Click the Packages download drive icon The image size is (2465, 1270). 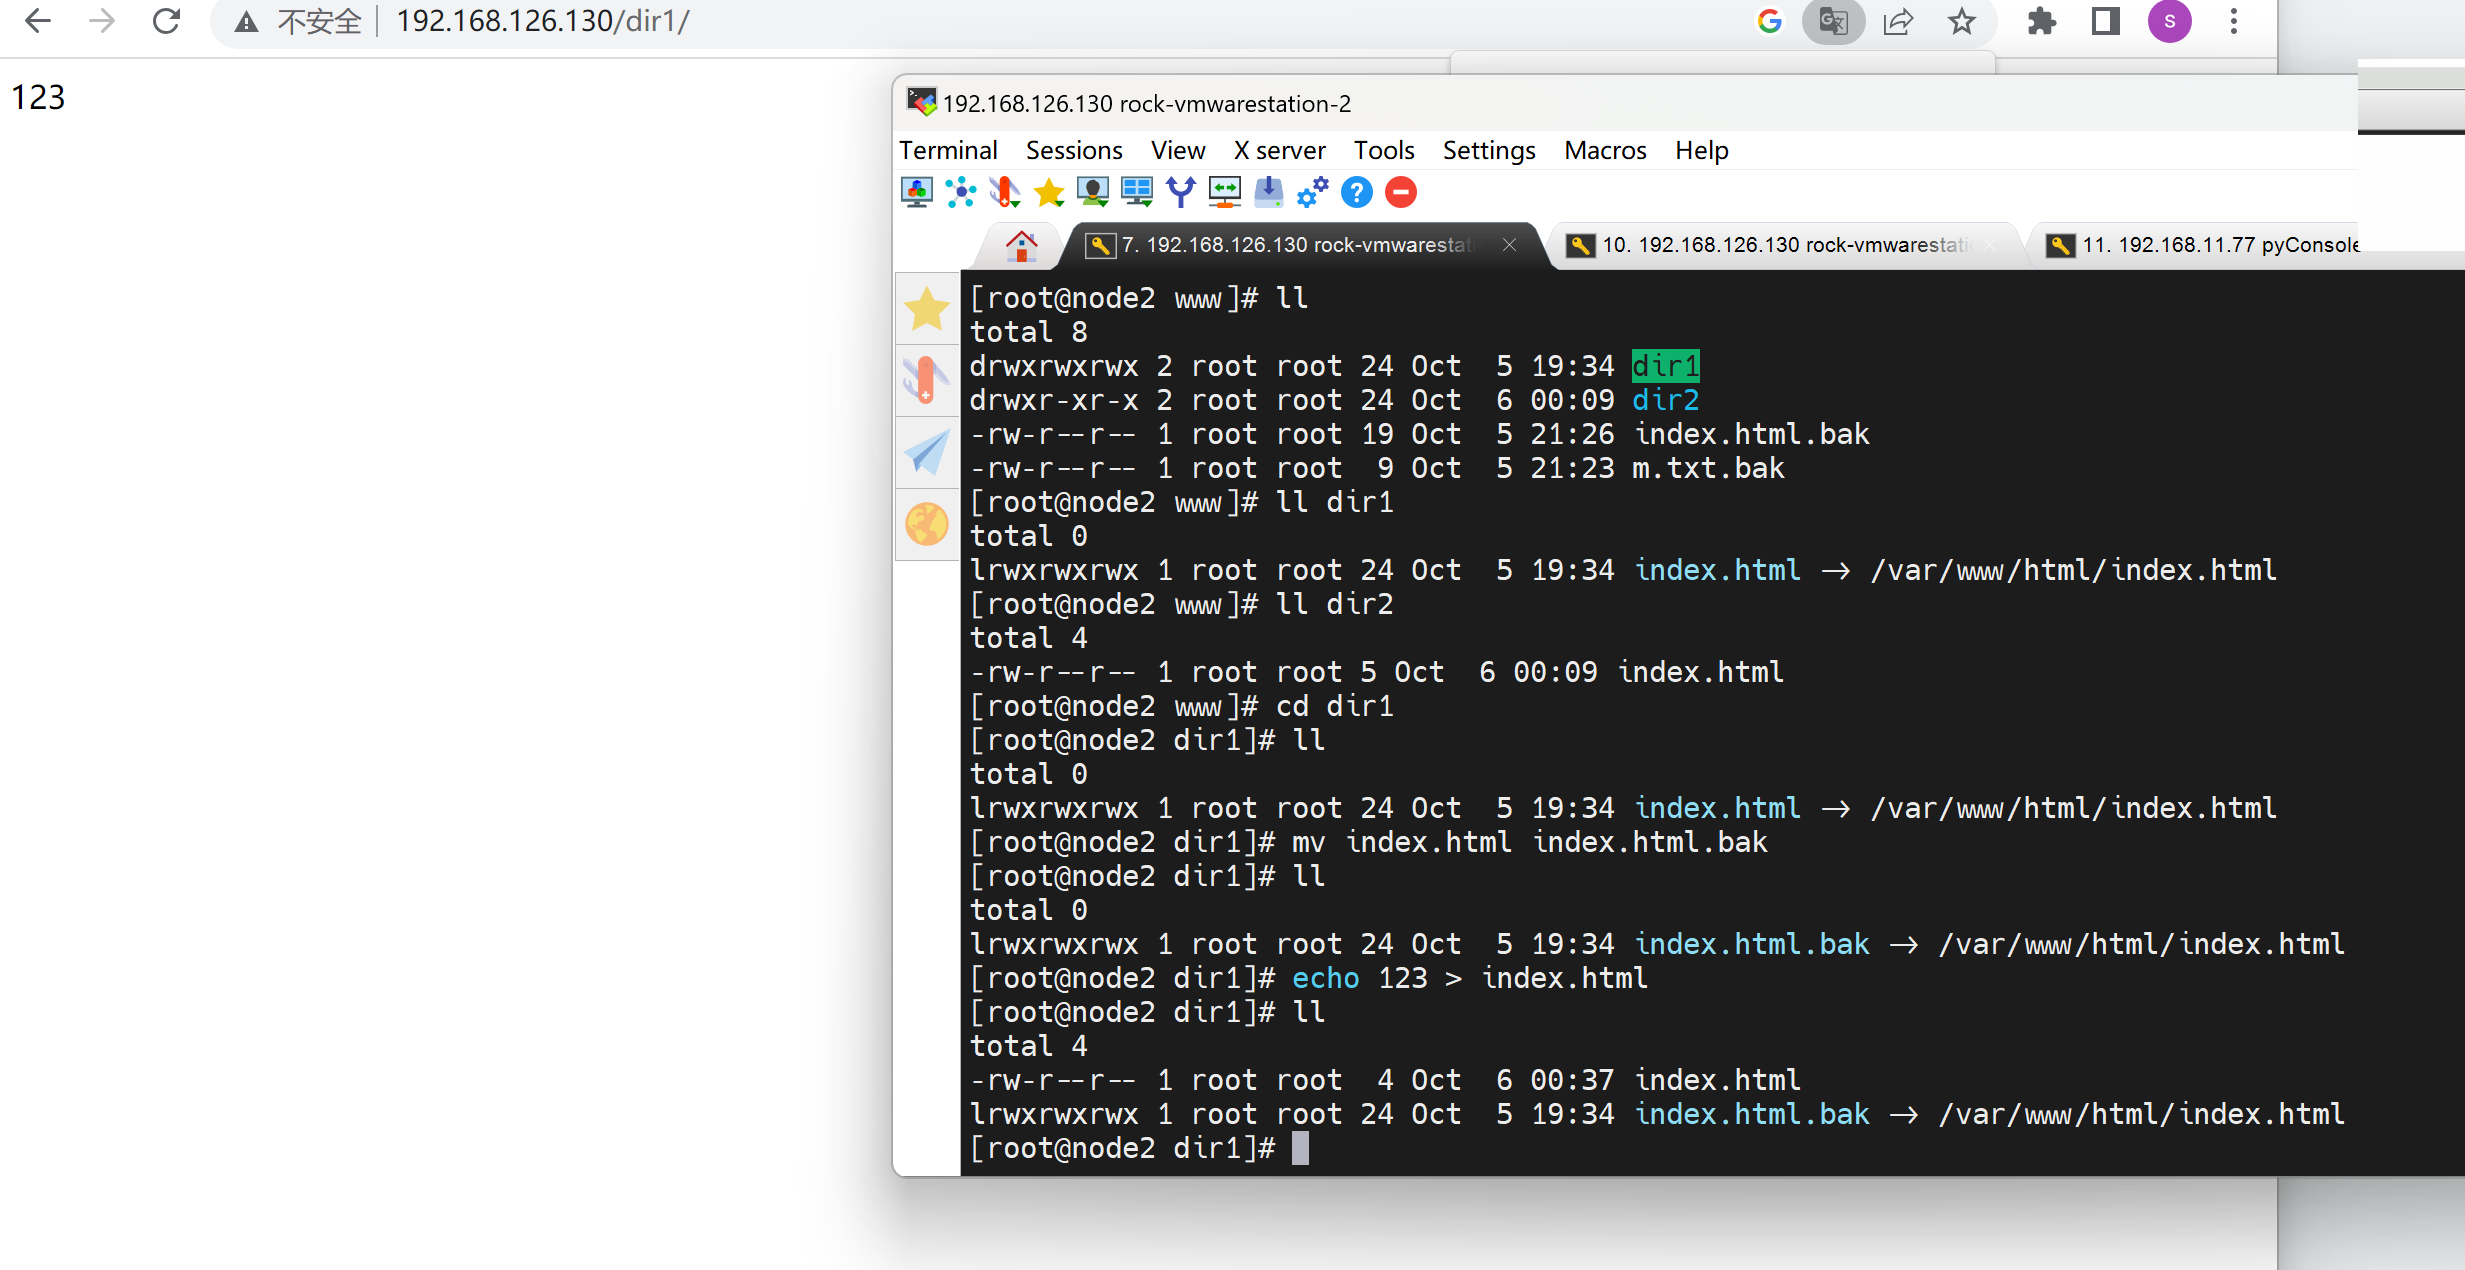tap(1268, 192)
